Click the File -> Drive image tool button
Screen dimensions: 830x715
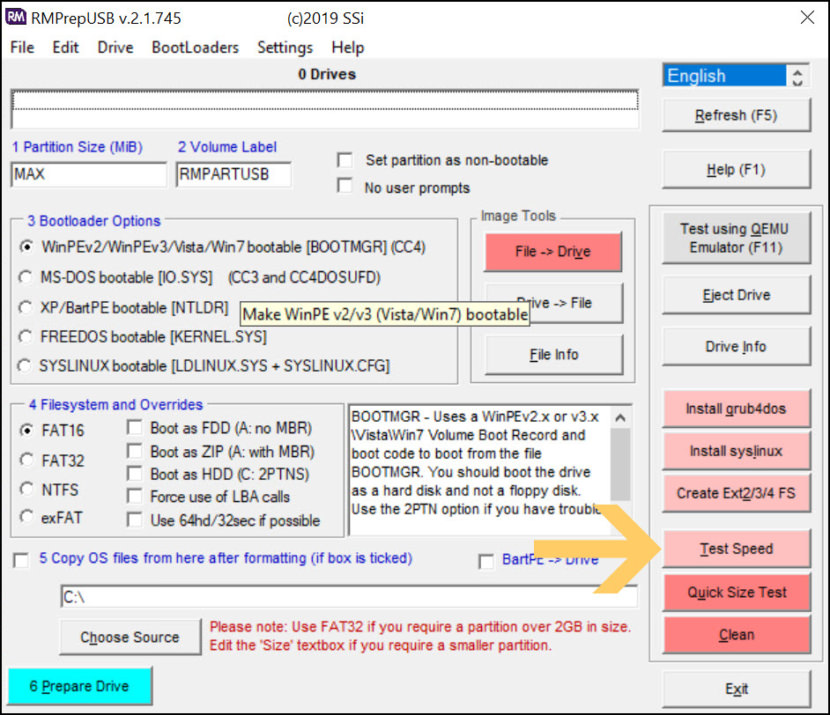[553, 253]
